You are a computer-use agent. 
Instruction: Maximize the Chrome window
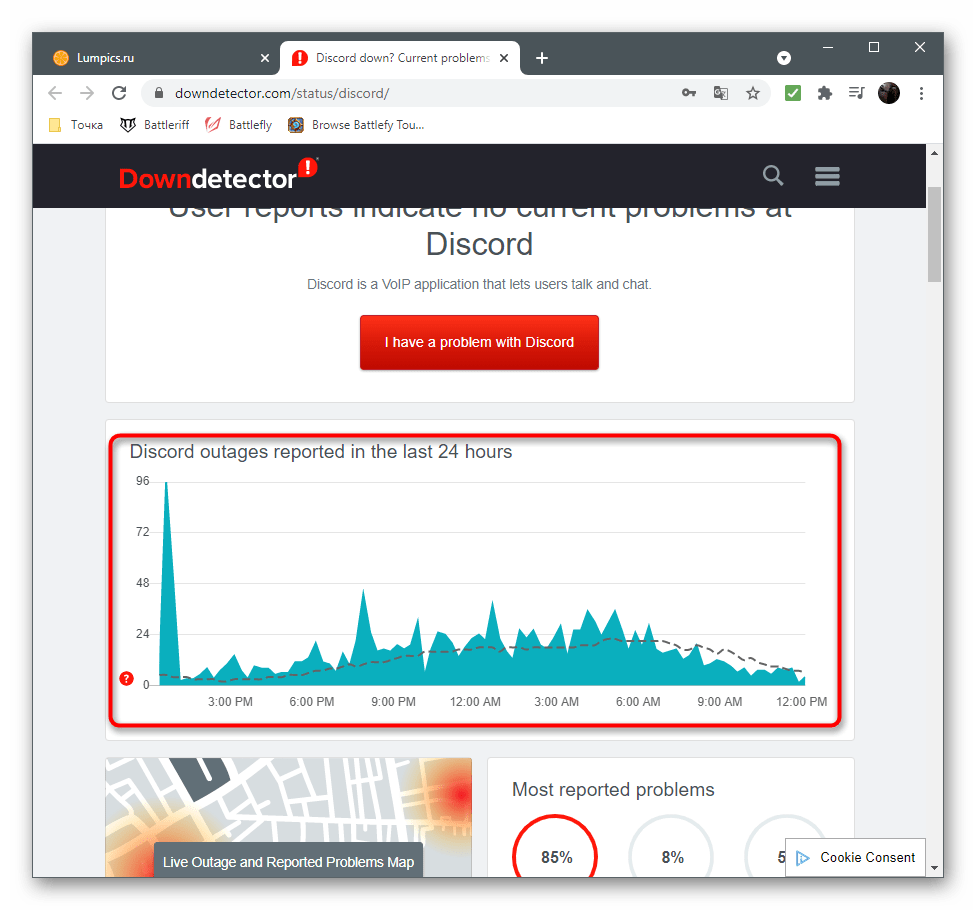(x=874, y=47)
